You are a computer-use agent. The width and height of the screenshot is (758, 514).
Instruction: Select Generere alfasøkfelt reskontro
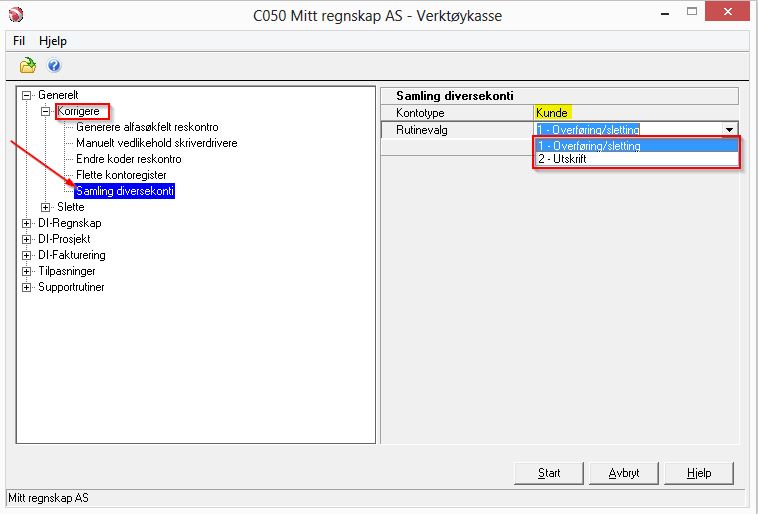pyautogui.click(x=147, y=127)
